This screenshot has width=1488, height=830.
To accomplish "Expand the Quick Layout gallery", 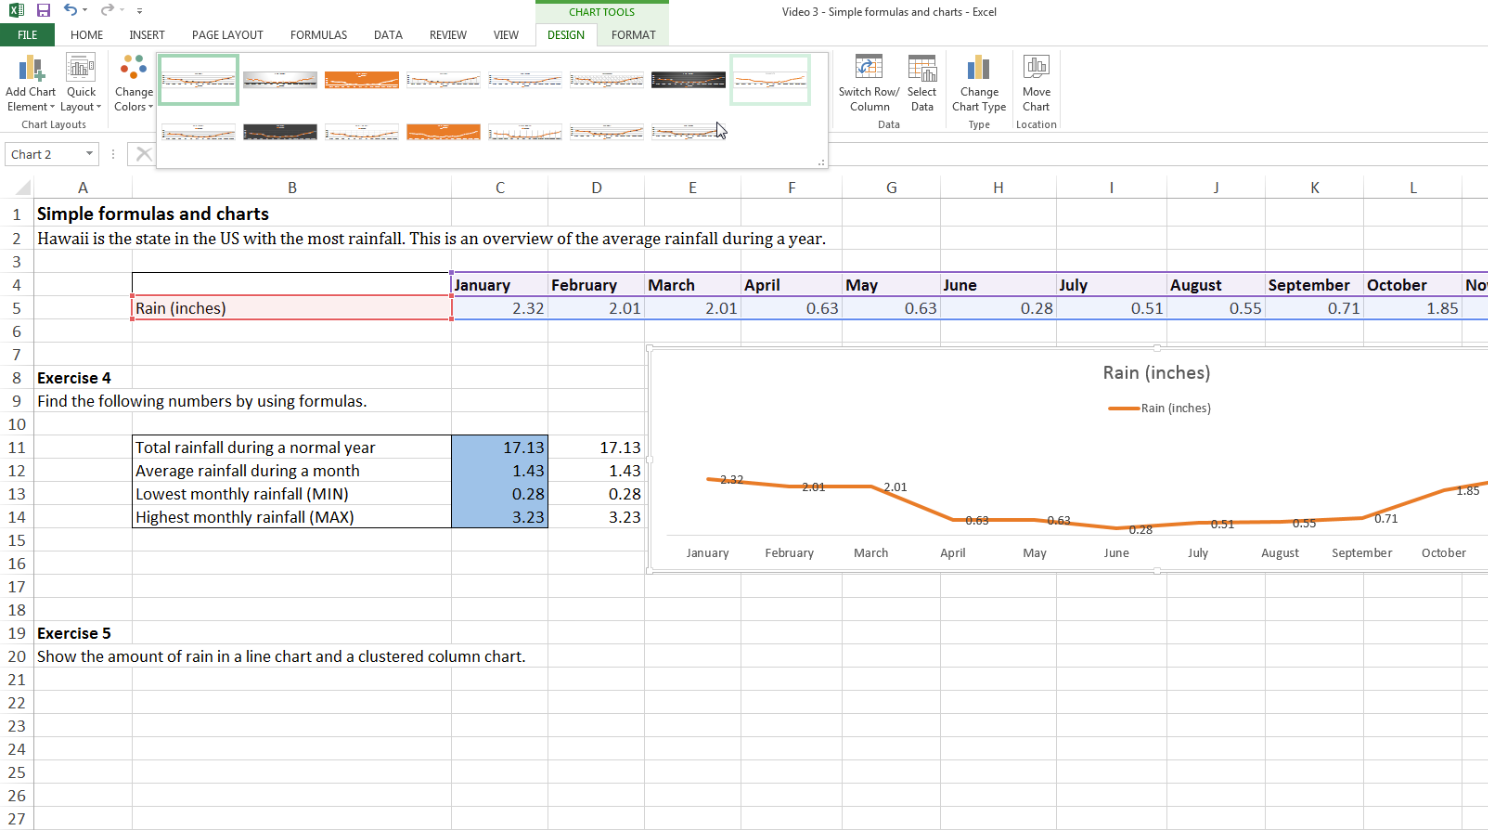I will (x=81, y=83).
